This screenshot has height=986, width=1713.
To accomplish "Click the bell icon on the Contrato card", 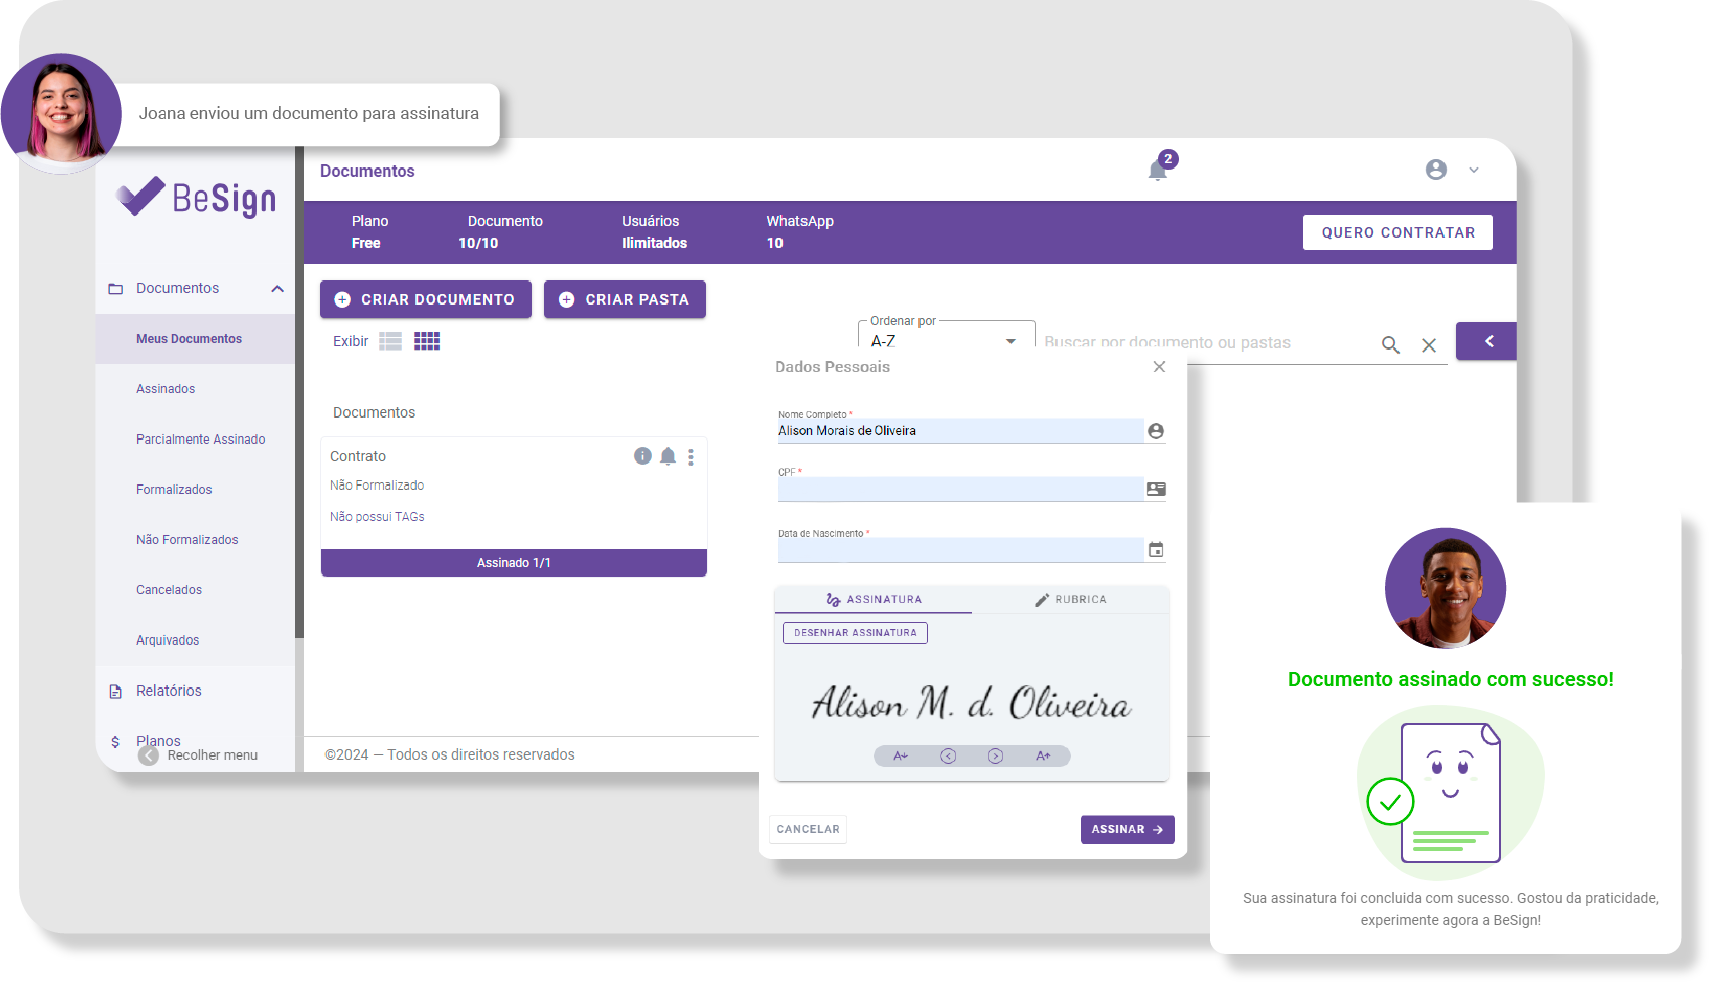I will tap(668, 456).
